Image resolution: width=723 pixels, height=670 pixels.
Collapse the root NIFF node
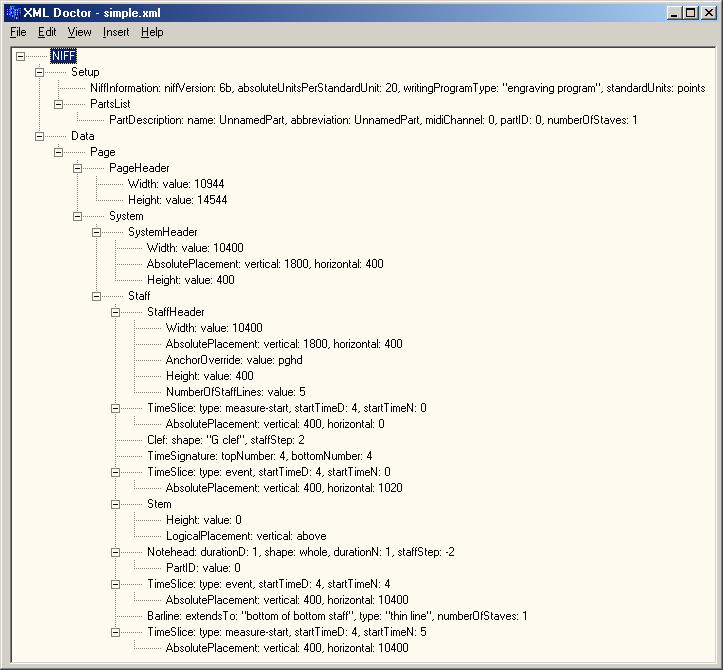click(21, 56)
